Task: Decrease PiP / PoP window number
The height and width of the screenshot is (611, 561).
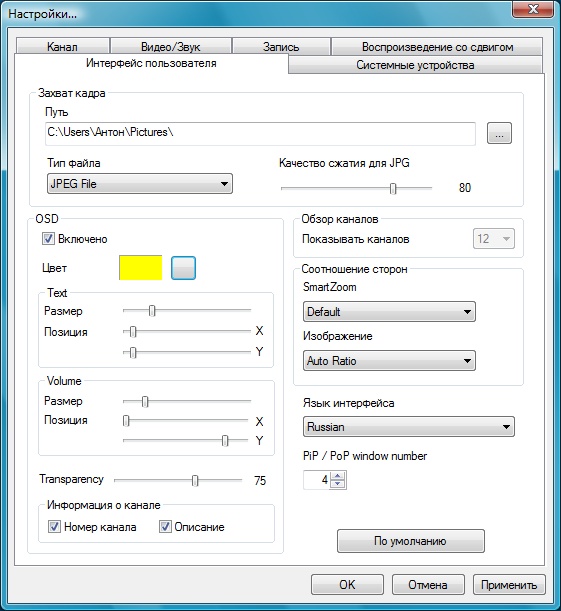Action: (x=337, y=484)
